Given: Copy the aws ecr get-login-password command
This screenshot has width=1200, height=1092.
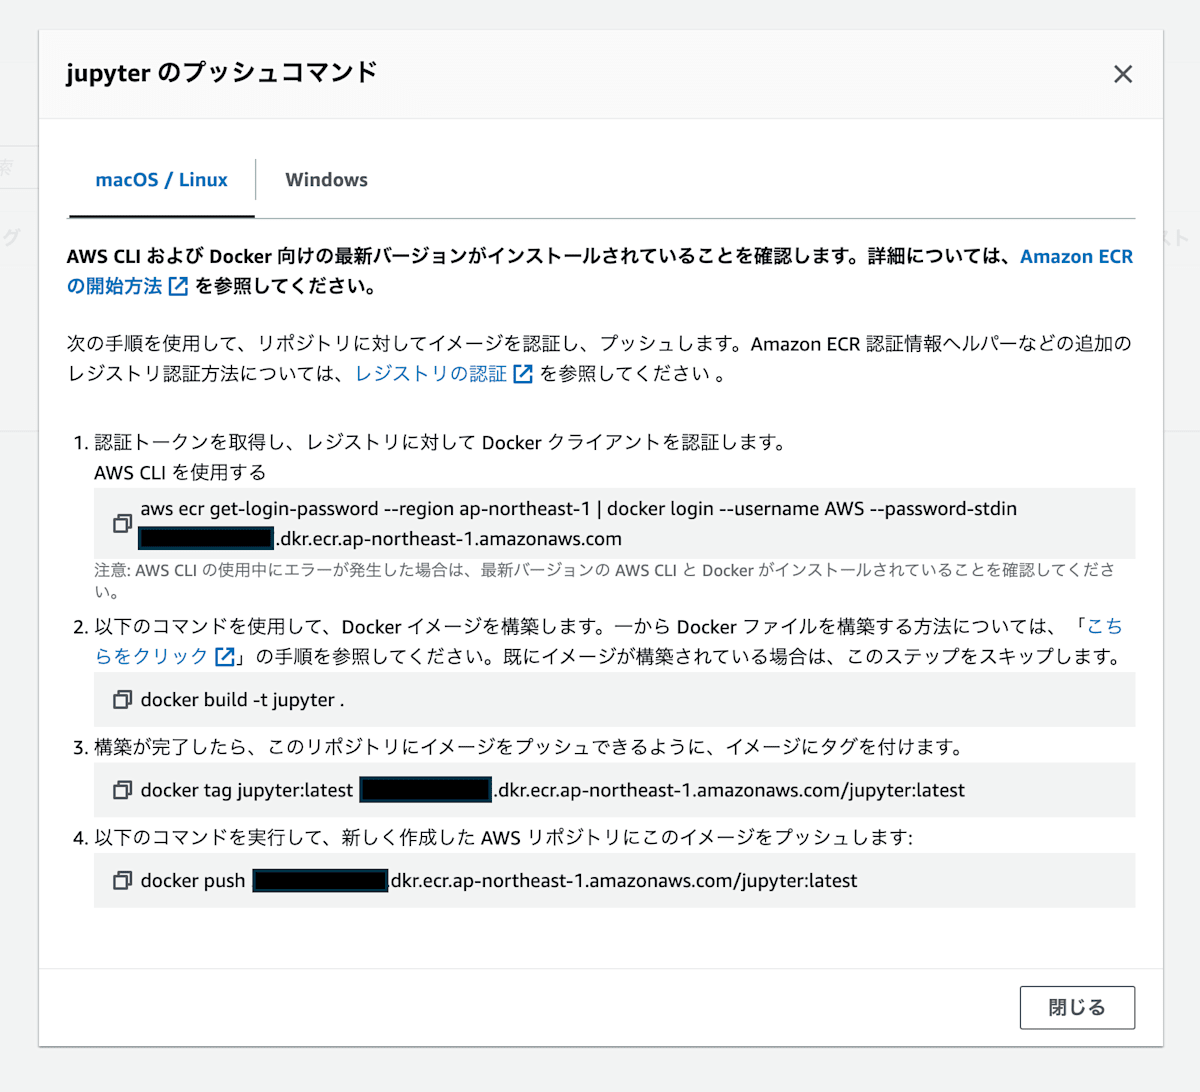Looking at the screenshot, I should pyautogui.click(x=122, y=523).
